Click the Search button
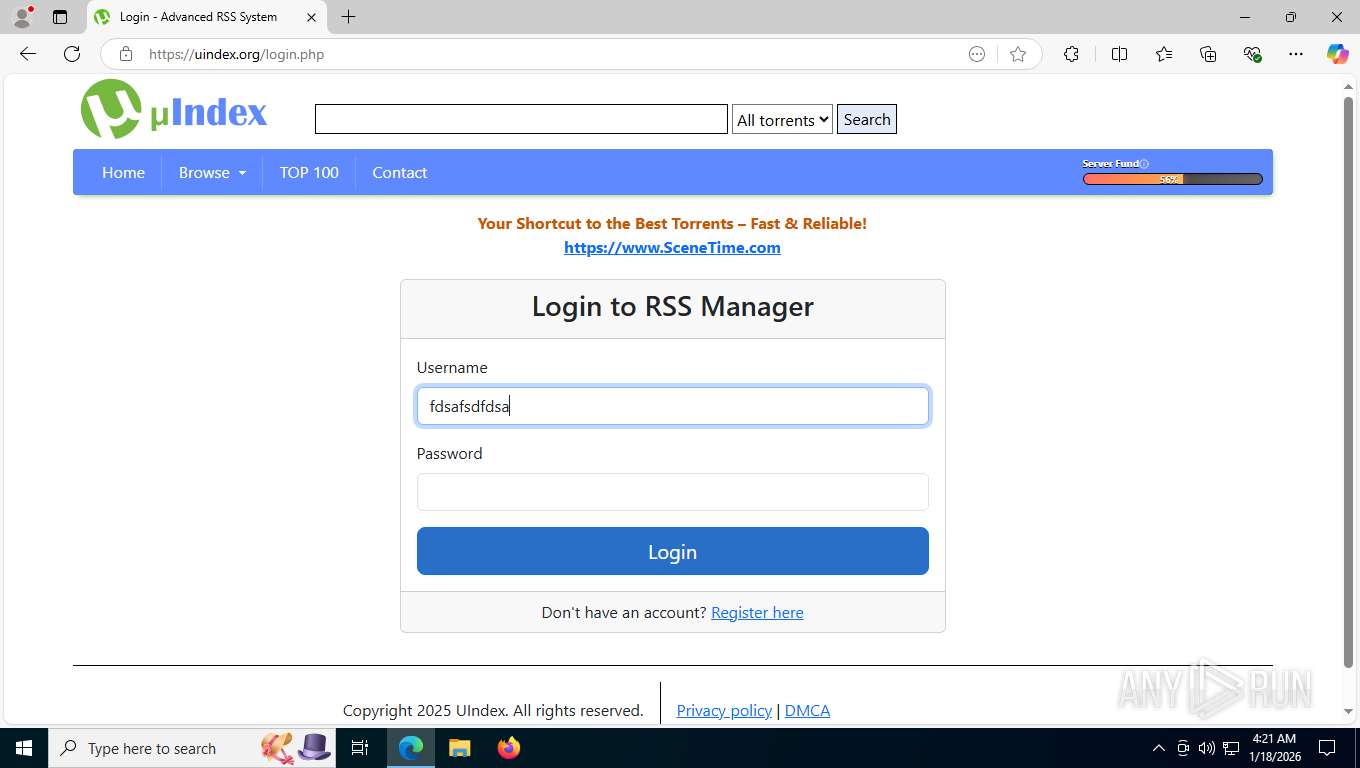This screenshot has height=768, width=1360. [x=867, y=119]
